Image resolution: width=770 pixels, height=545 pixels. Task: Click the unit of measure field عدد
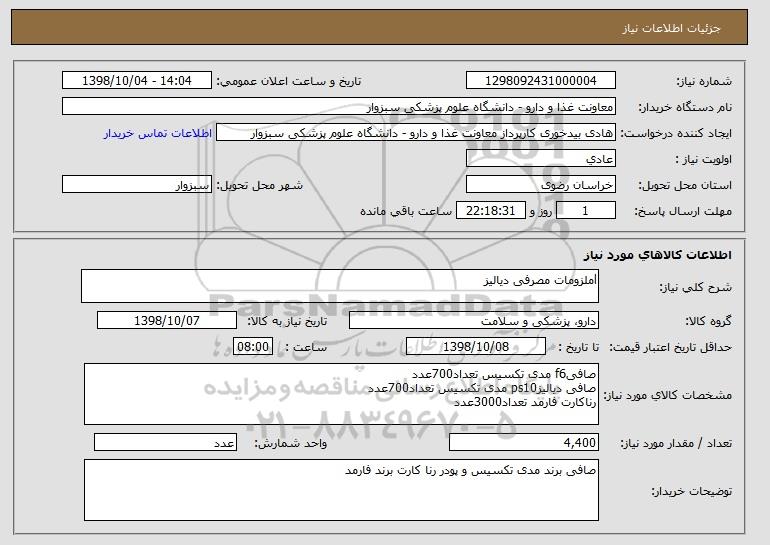pyautogui.click(x=165, y=442)
